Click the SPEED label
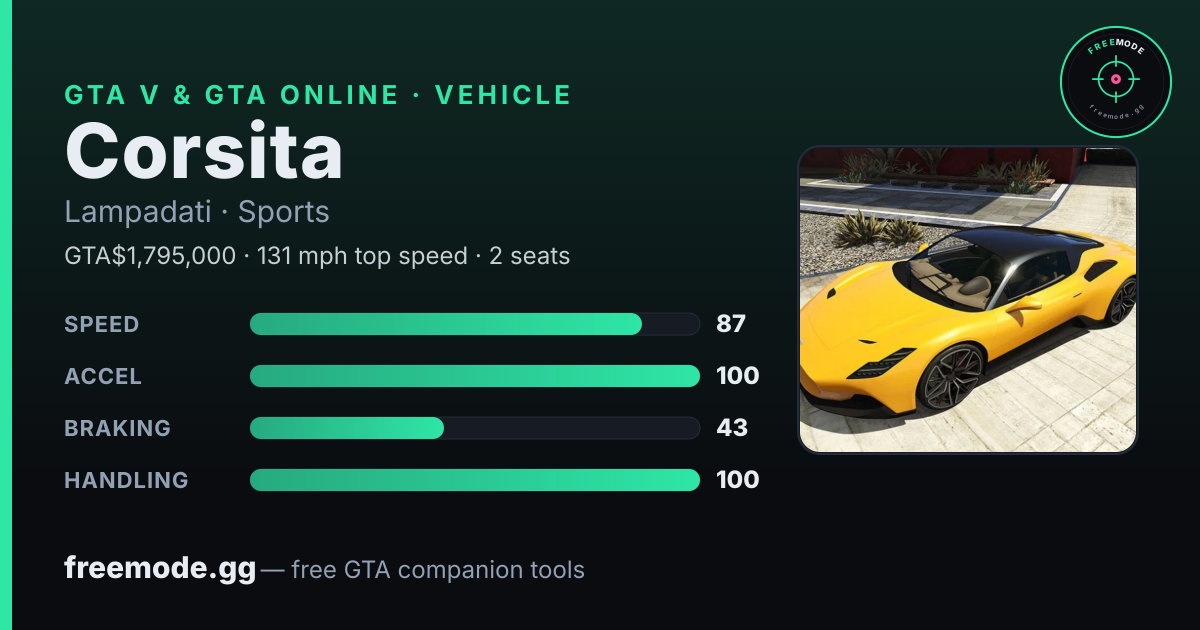 [102, 324]
